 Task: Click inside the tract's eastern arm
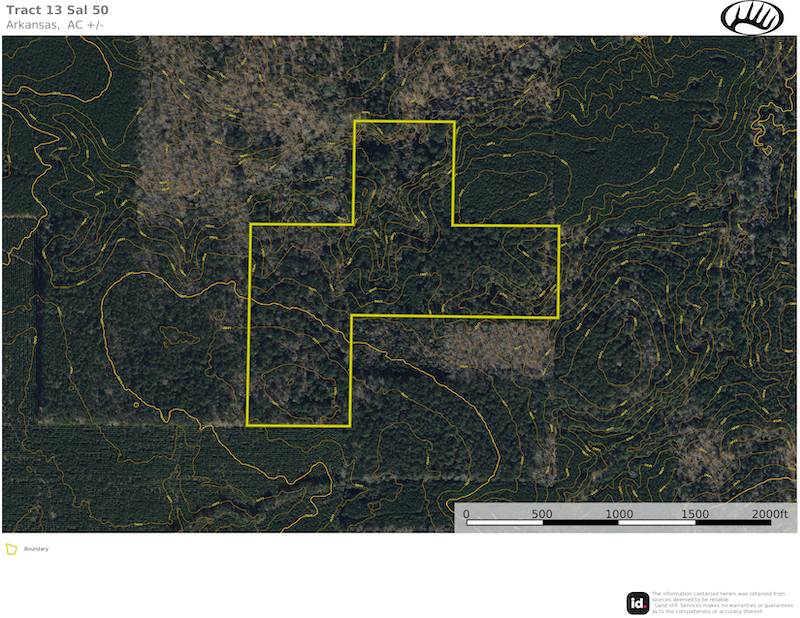[500, 270]
